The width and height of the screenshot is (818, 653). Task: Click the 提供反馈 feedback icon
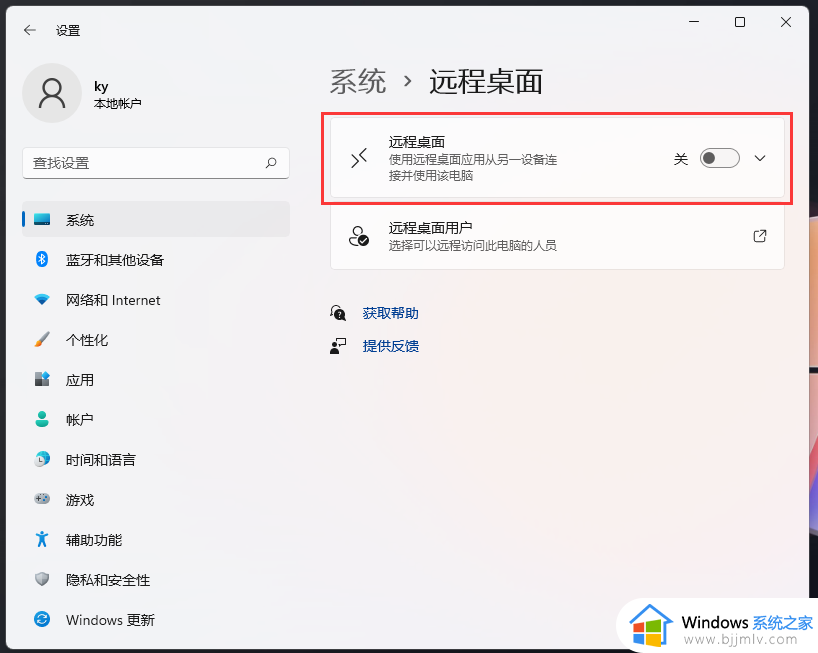coord(338,346)
